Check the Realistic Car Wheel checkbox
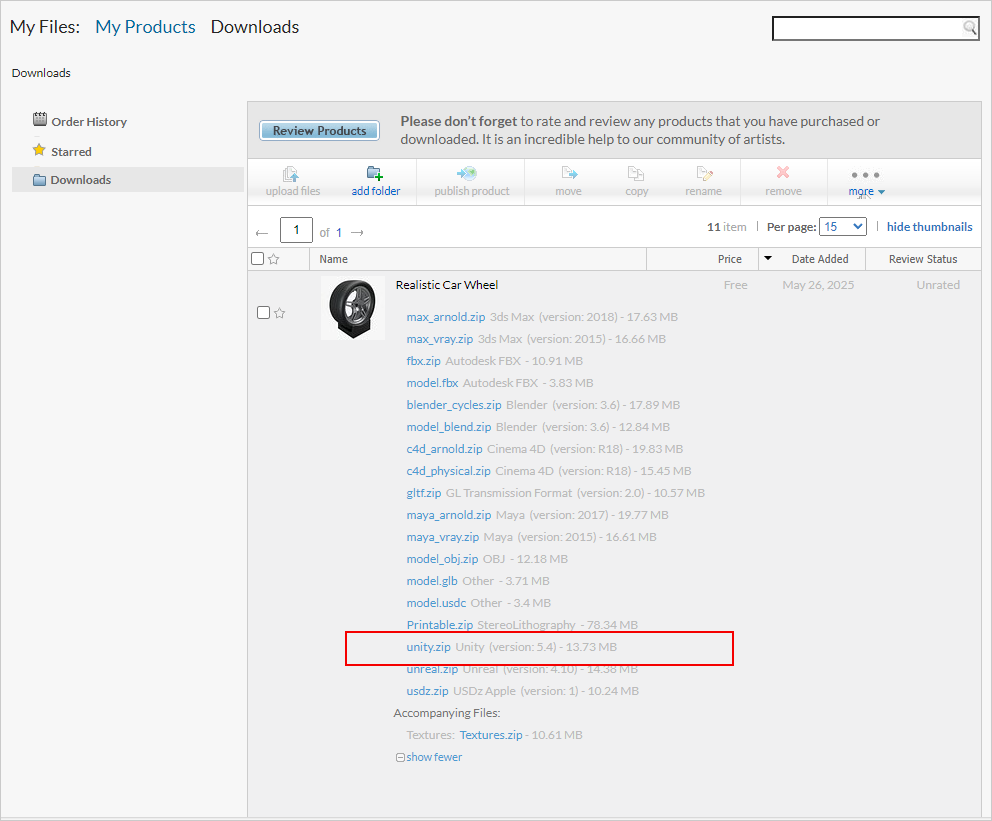 coord(263,313)
